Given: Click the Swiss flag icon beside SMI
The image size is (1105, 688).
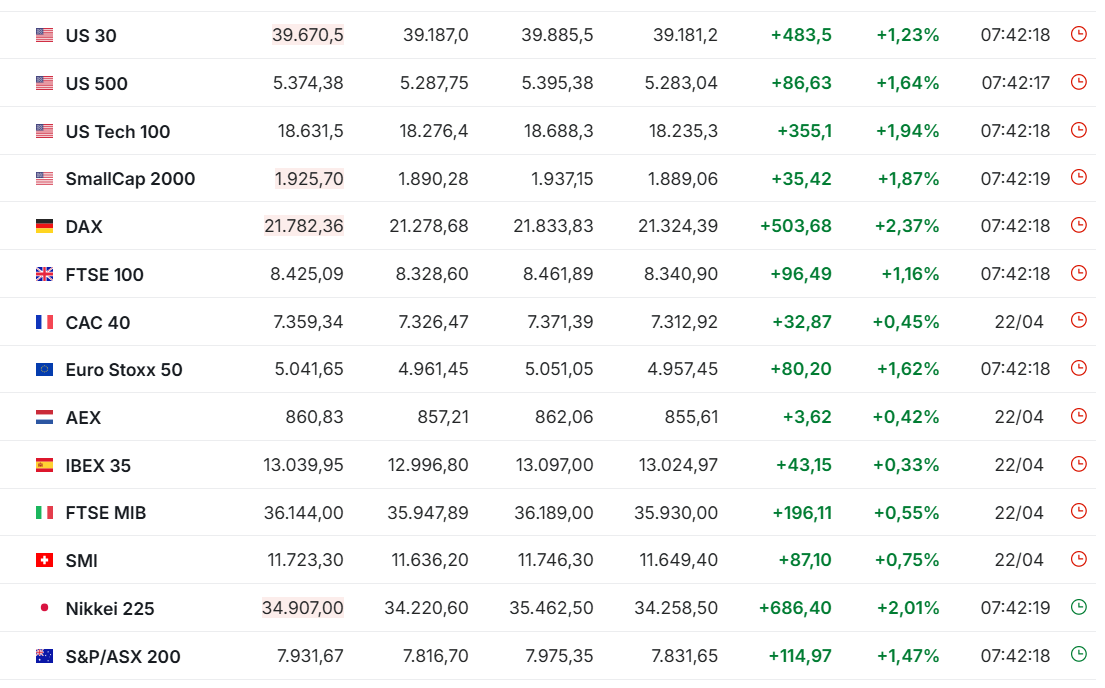Looking at the screenshot, I should [44, 560].
